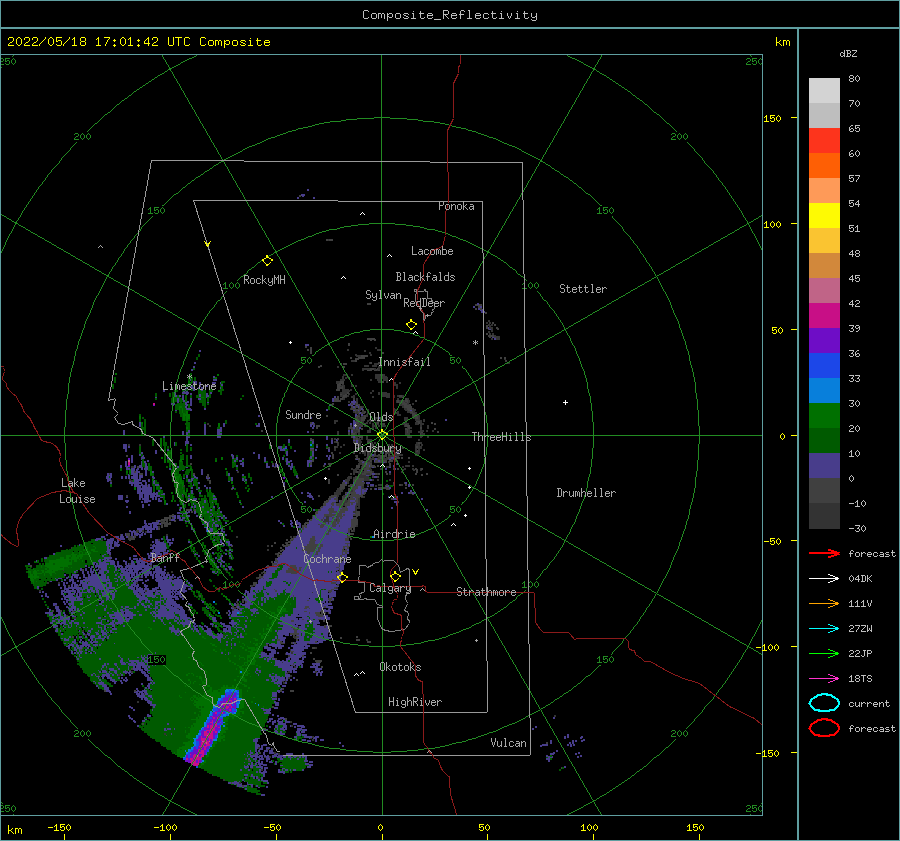
Task: Click the Okotoks label
Action: (x=400, y=667)
